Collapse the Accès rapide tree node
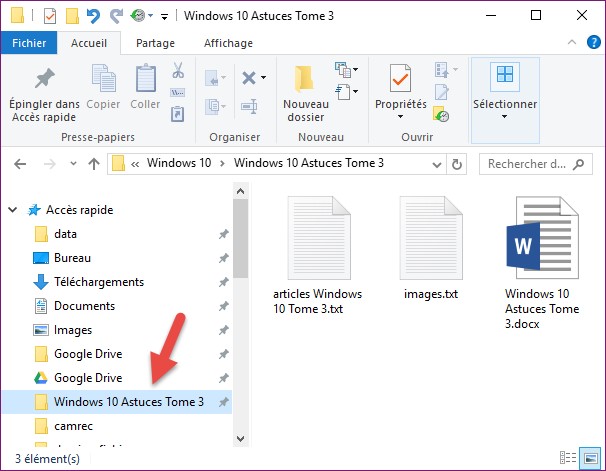The width and height of the screenshot is (606, 471). [x=13, y=210]
